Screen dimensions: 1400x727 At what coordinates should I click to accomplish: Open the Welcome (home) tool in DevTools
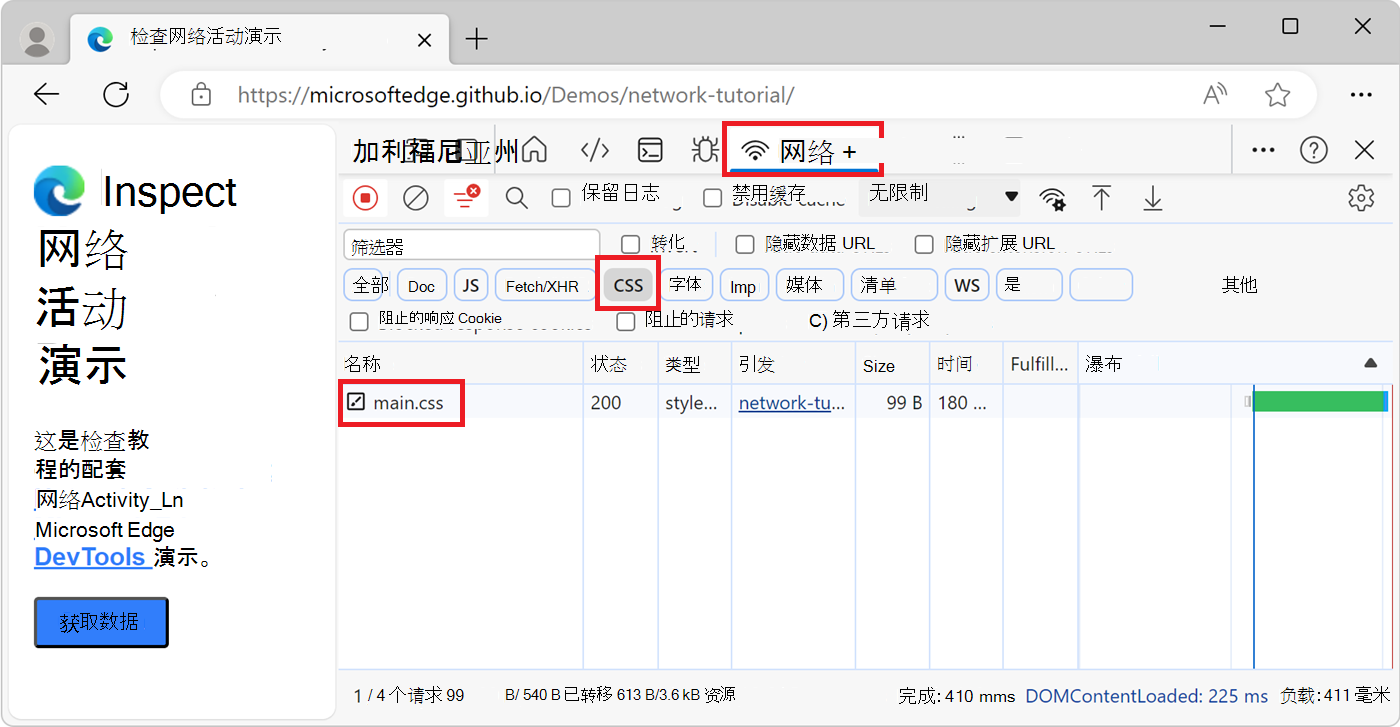click(x=535, y=150)
